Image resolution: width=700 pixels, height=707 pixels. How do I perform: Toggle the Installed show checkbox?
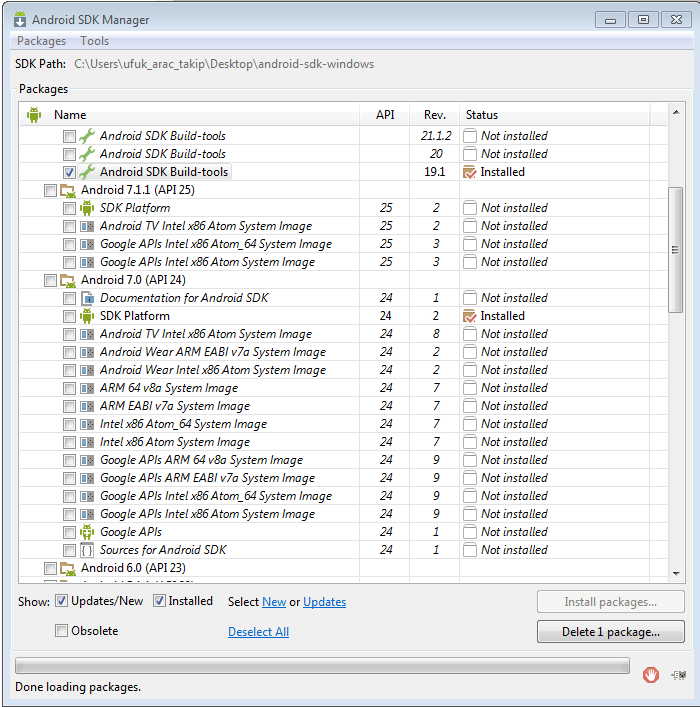[x=159, y=601]
